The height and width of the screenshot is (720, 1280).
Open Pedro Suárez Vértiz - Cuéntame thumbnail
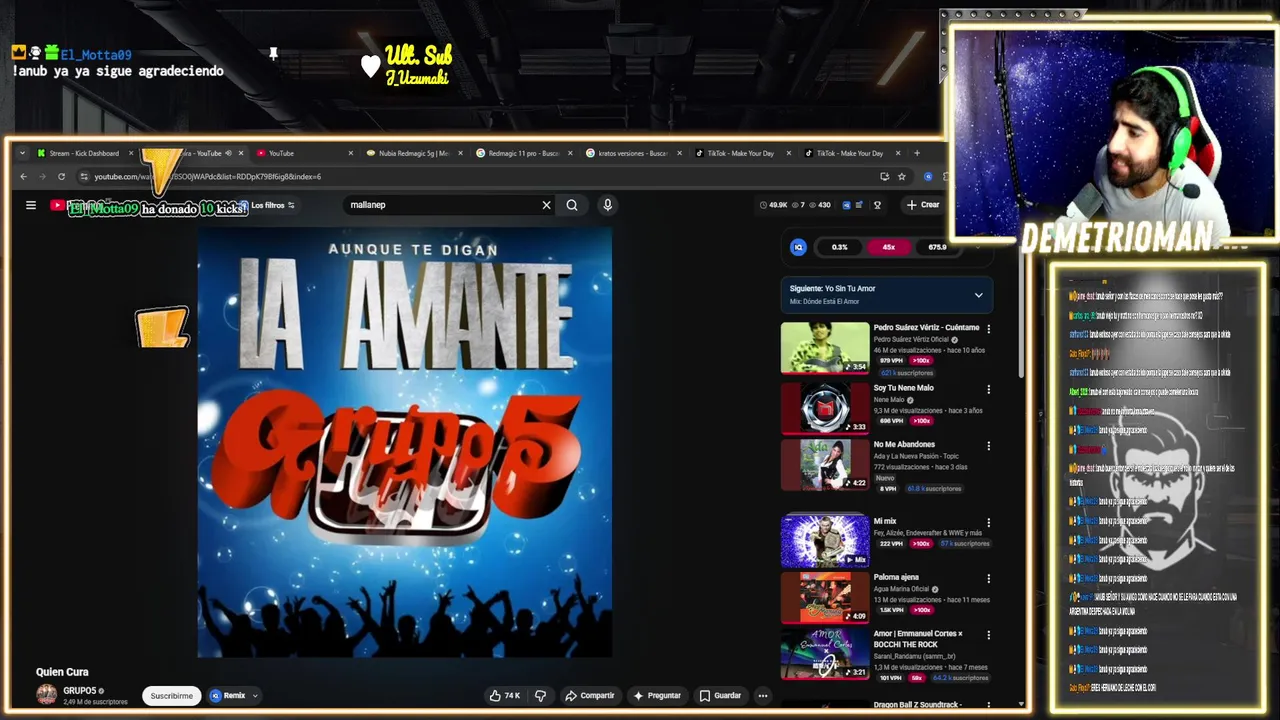(825, 347)
